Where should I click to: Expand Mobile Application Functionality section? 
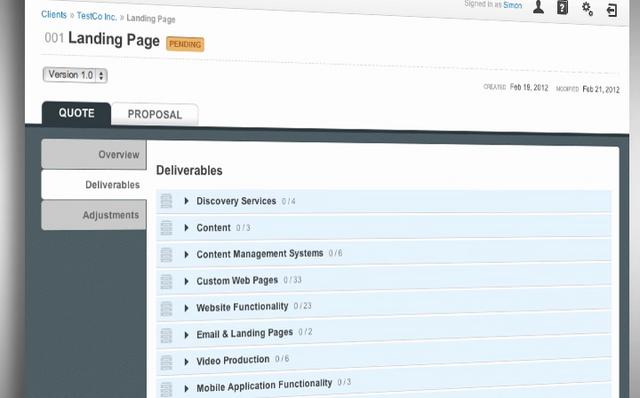point(186,389)
